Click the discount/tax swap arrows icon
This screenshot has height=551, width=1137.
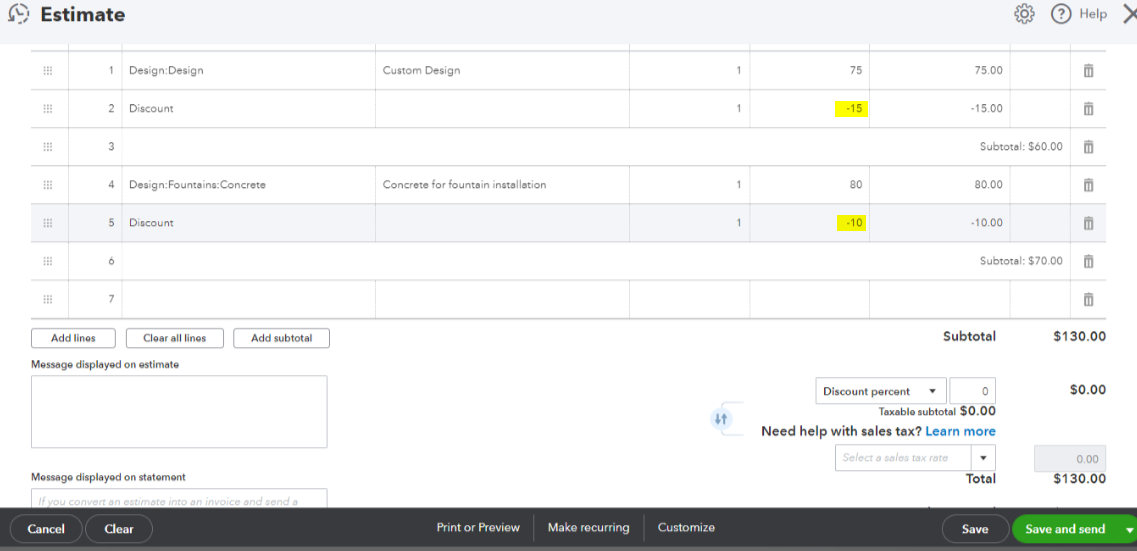click(721, 419)
